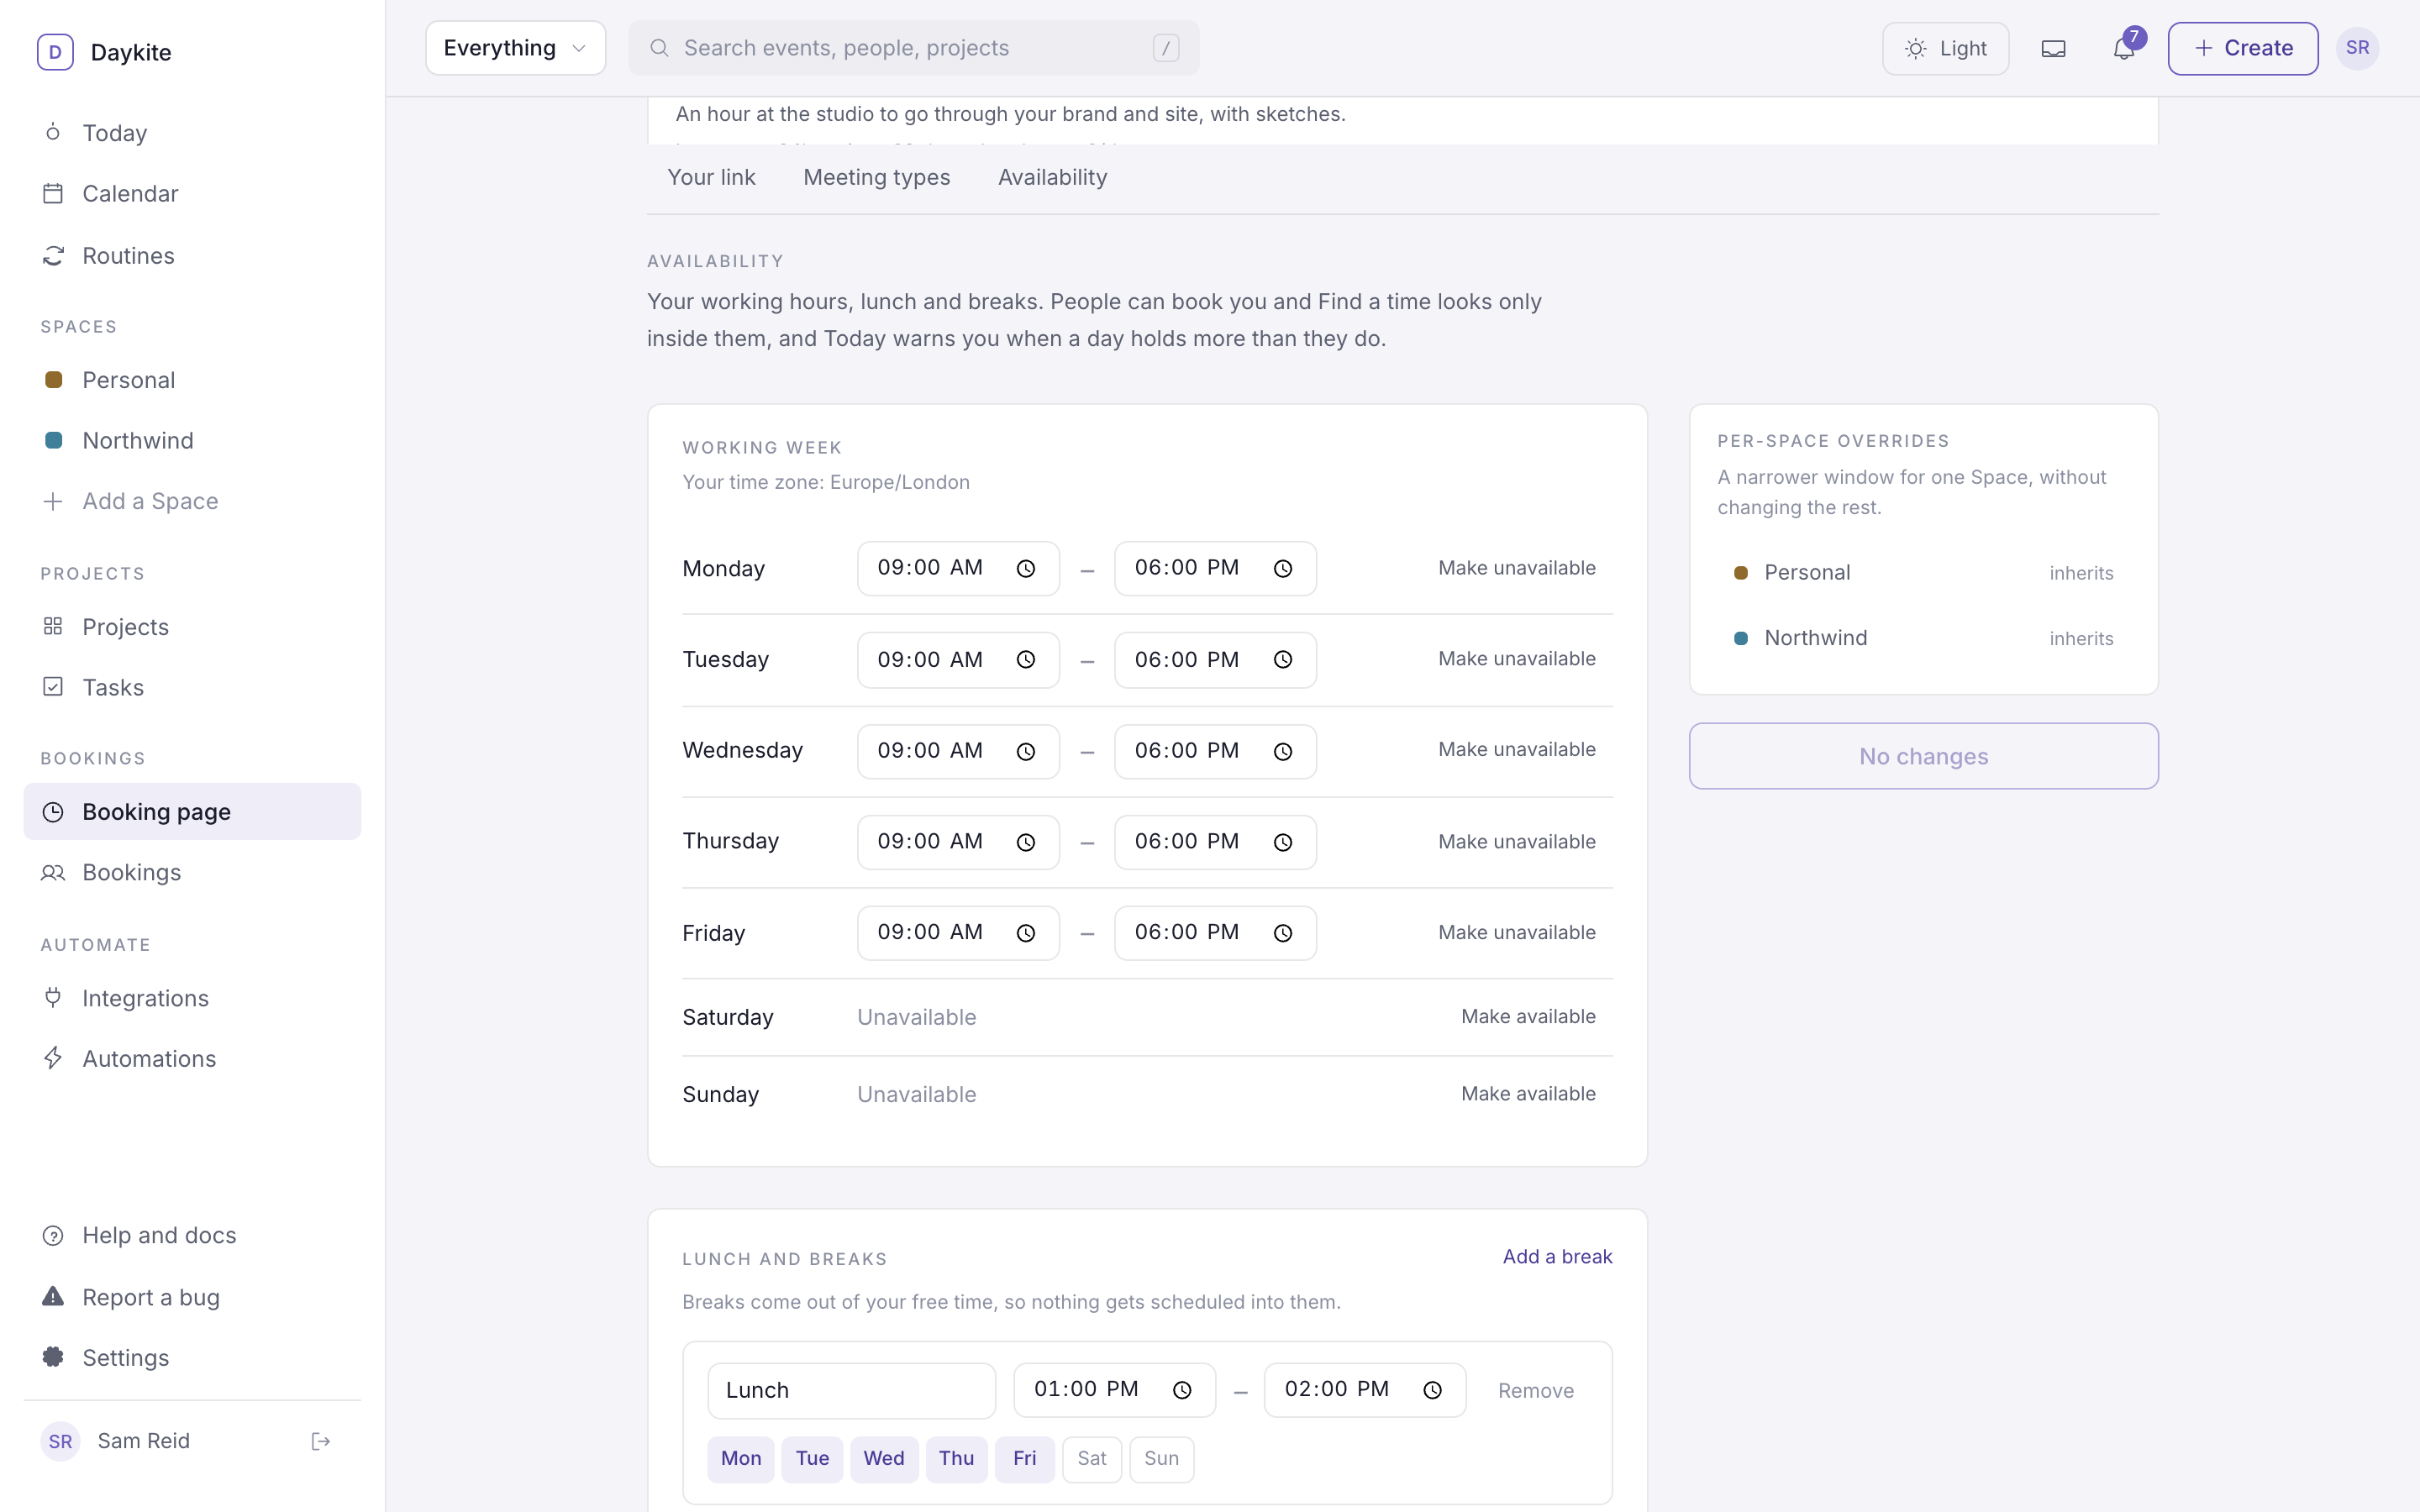2420x1512 pixels.
Task: Click the Personal space color dot
Action: coord(54,380)
